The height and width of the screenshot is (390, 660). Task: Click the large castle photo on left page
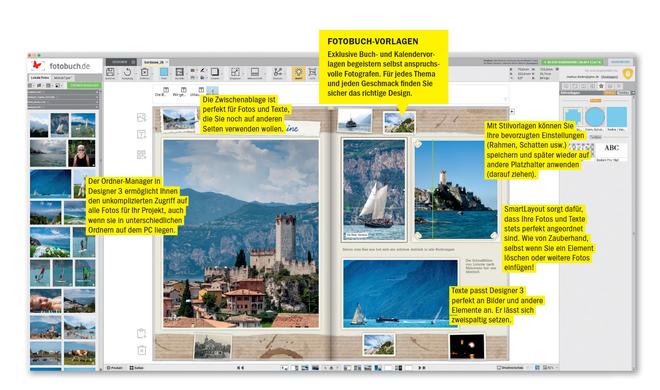[x=241, y=234]
